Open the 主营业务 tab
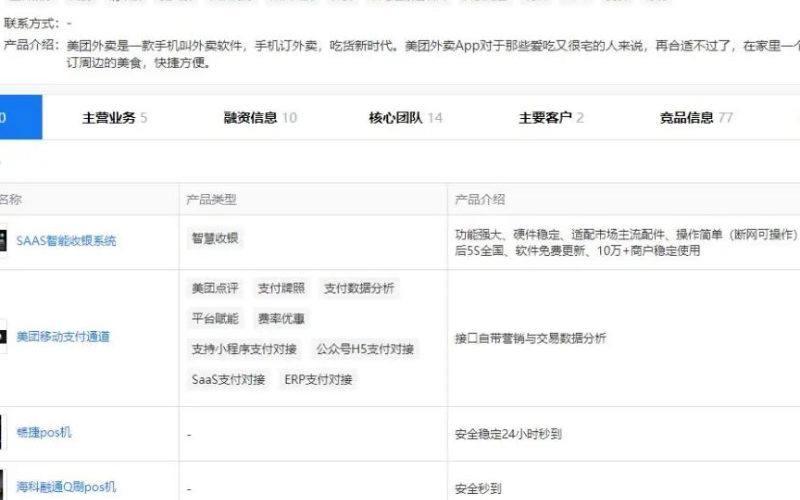Screen dimensions: 800x500 [115, 118]
